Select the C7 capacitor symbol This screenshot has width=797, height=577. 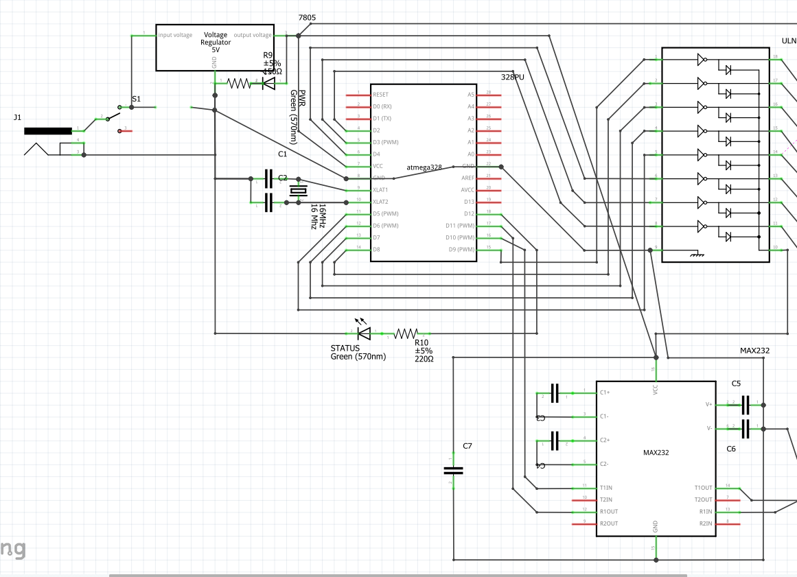point(453,471)
